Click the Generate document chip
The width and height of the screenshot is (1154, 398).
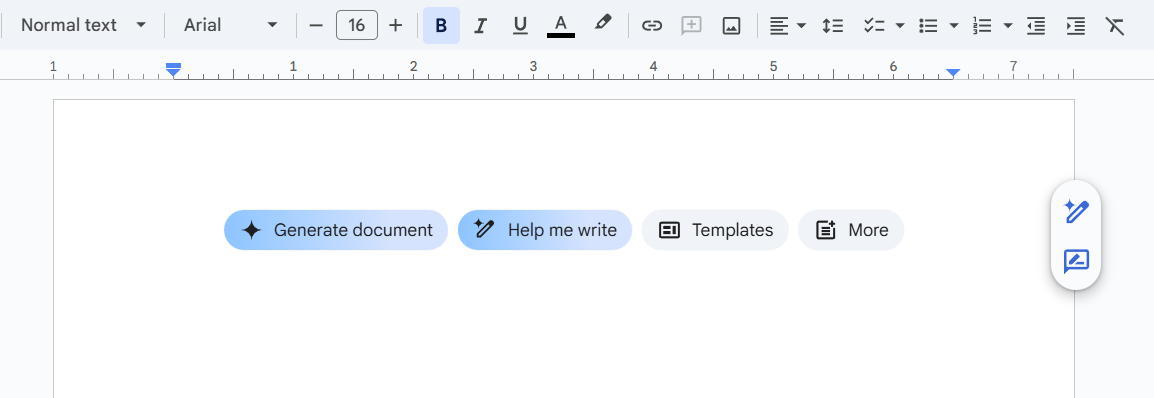[336, 230]
